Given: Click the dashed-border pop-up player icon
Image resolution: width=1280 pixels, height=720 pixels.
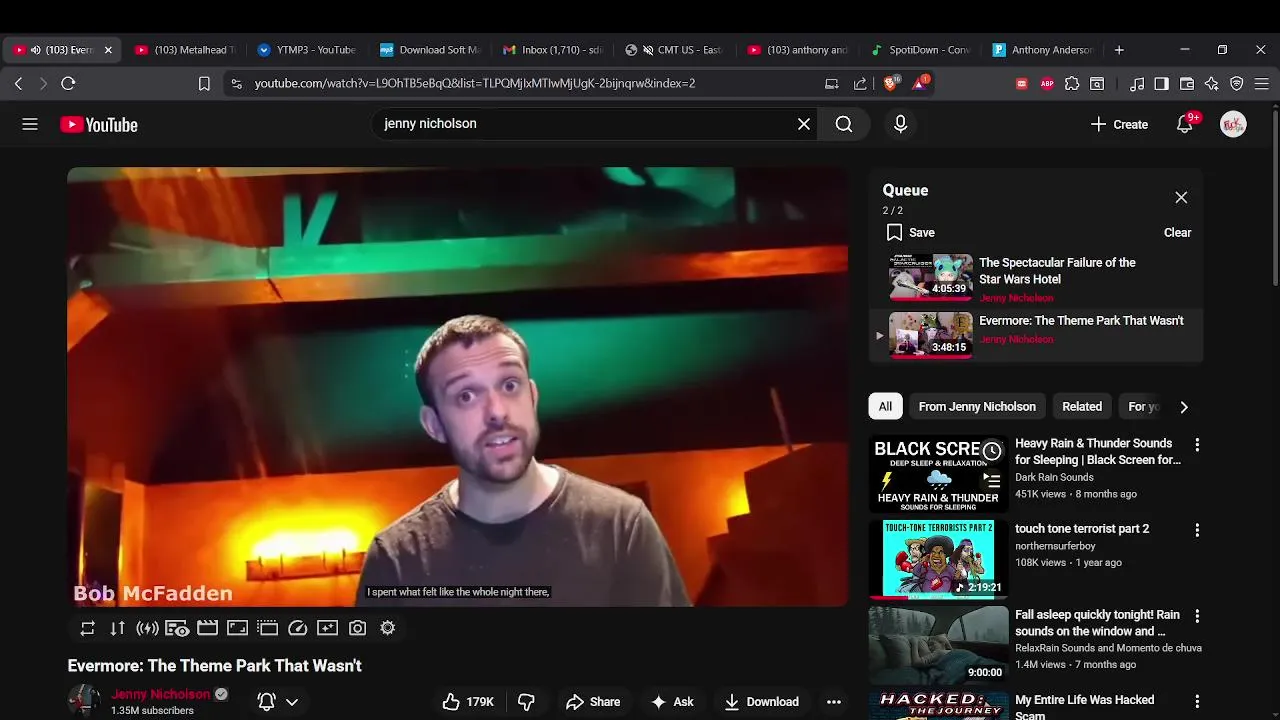Looking at the screenshot, I should point(267,628).
